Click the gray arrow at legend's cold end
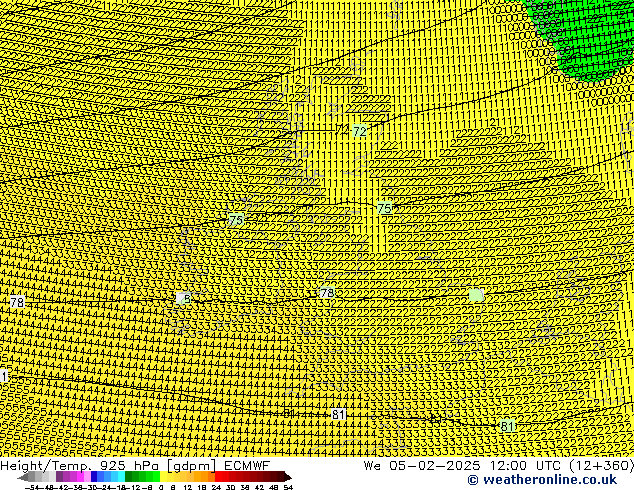The image size is (634, 490). click(22, 477)
